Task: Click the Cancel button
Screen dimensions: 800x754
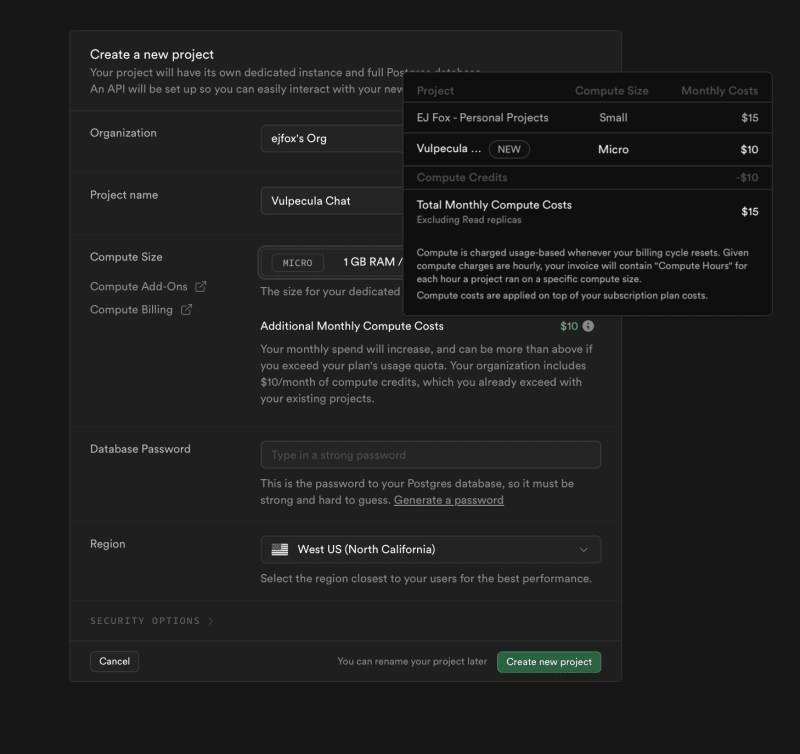Action: pos(114,661)
